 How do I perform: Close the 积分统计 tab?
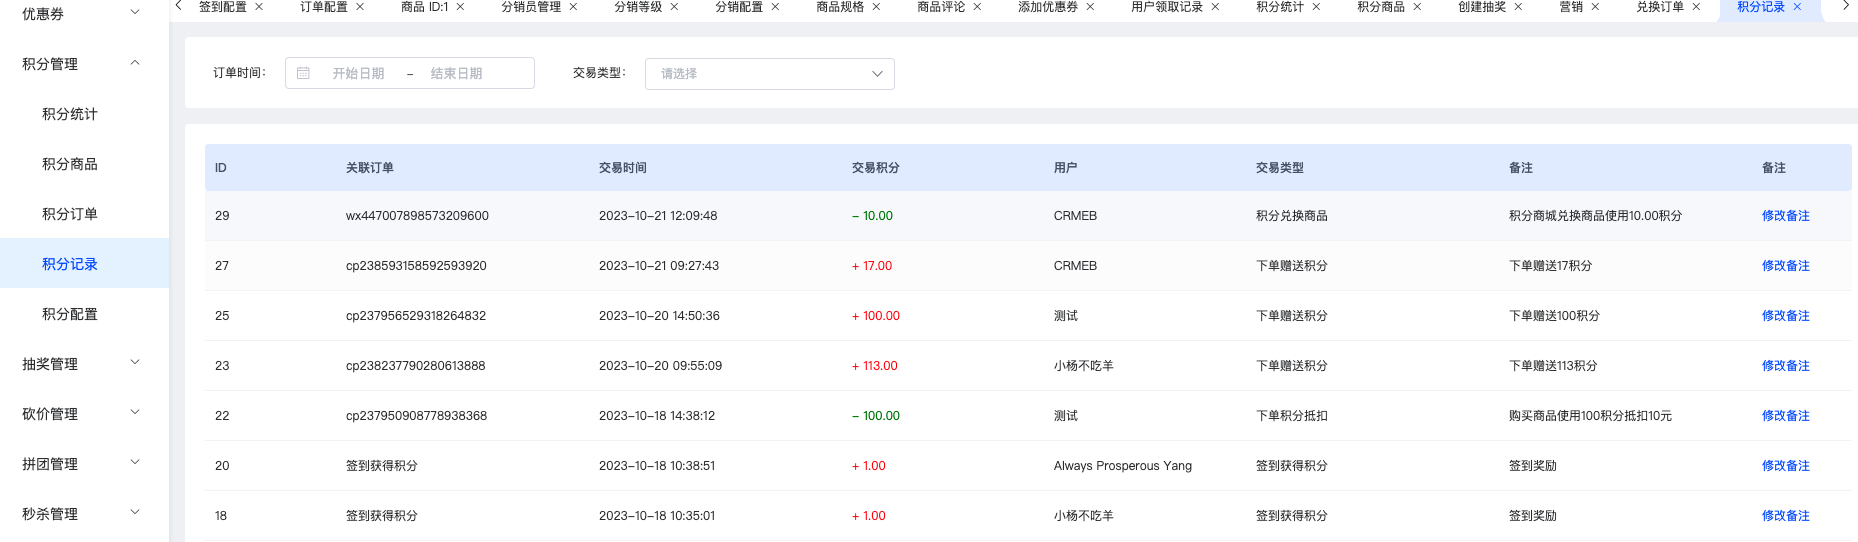point(1316,7)
